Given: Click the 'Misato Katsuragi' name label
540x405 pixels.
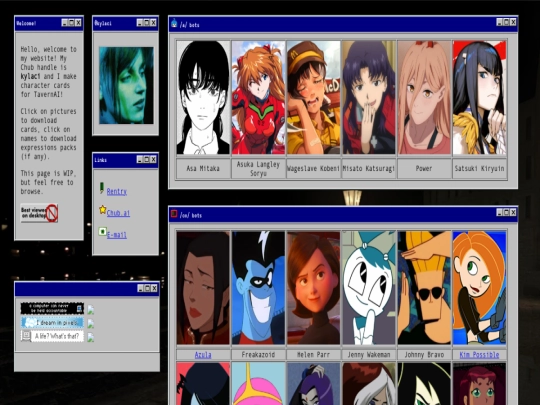Looking at the screenshot, I should [x=368, y=168].
